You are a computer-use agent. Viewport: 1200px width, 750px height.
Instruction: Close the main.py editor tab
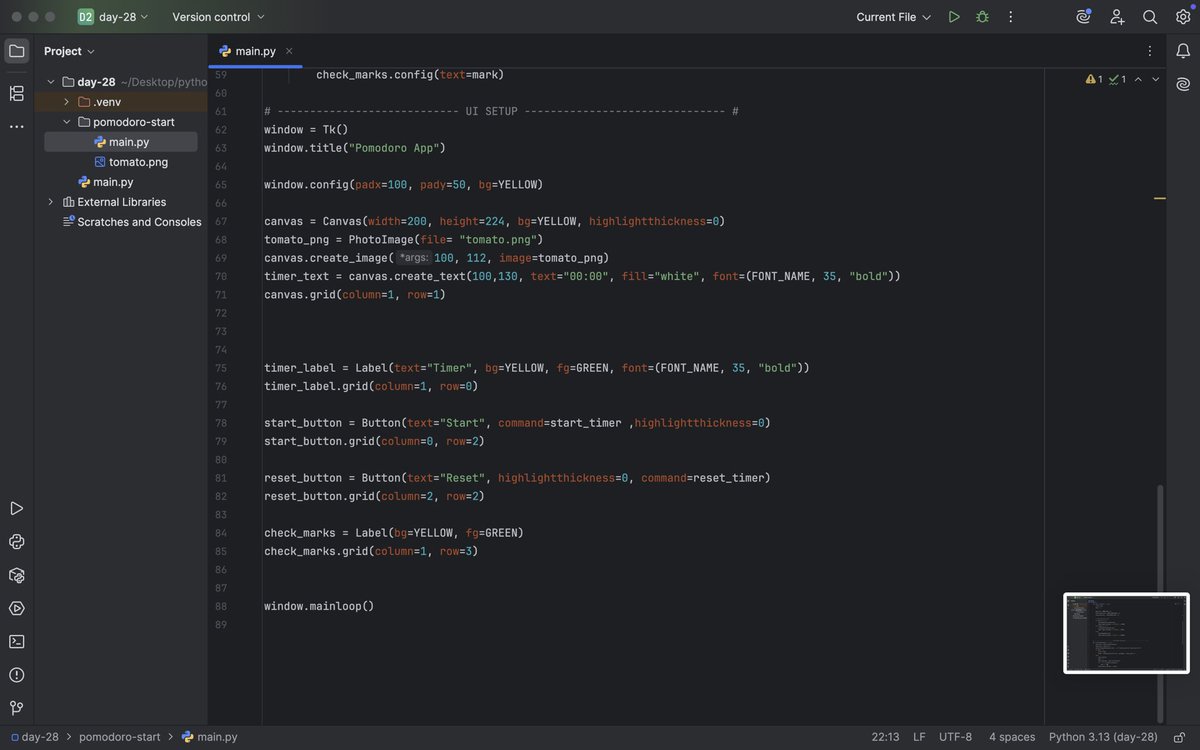tap(289, 51)
